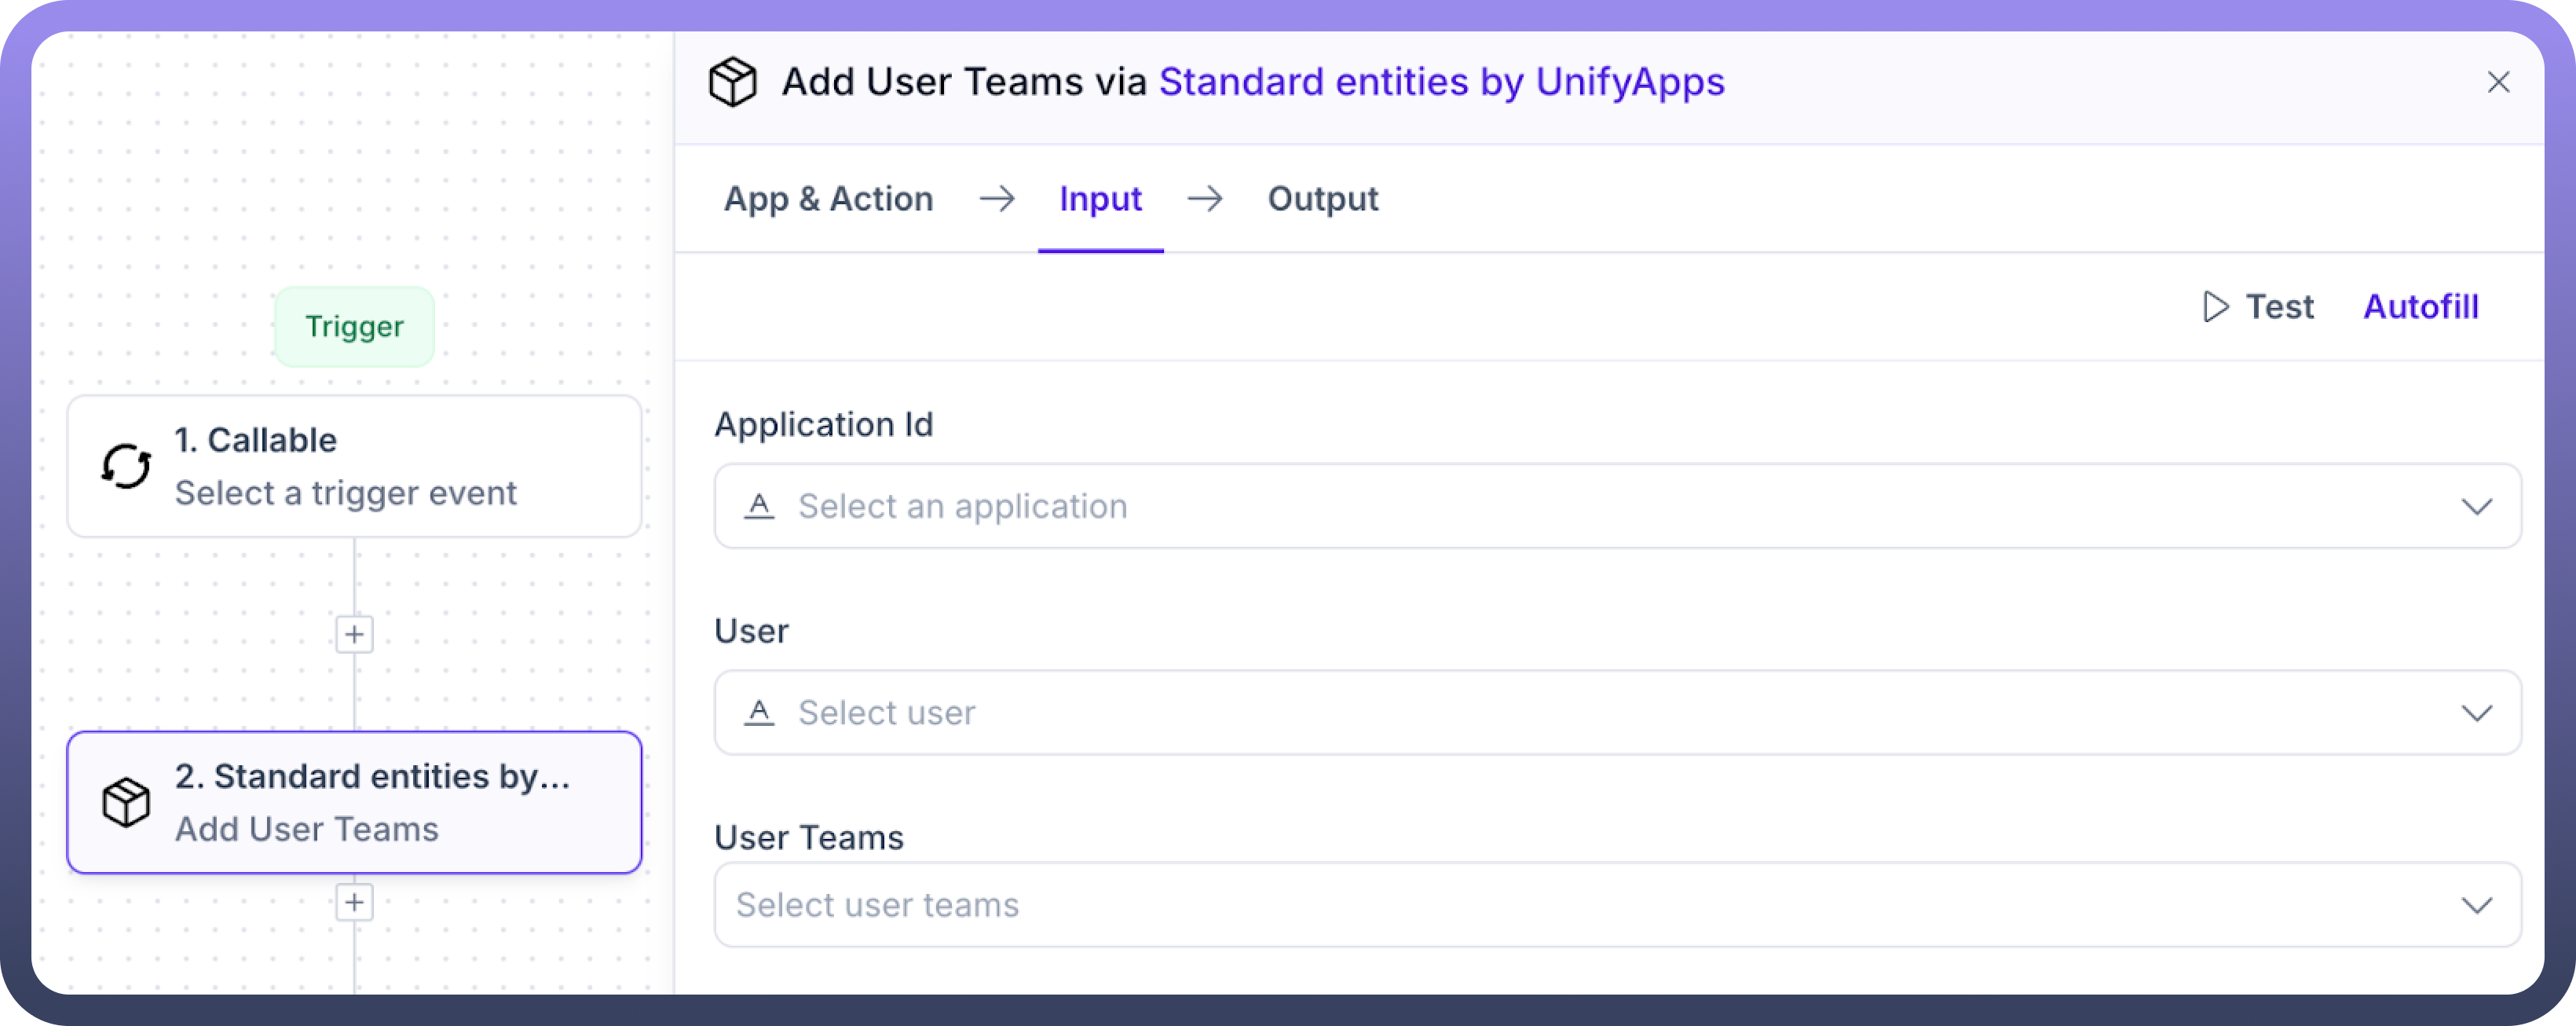The image size is (2576, 1026).
Task: Click the text-type icon in User field
Action: click(759, 712)
